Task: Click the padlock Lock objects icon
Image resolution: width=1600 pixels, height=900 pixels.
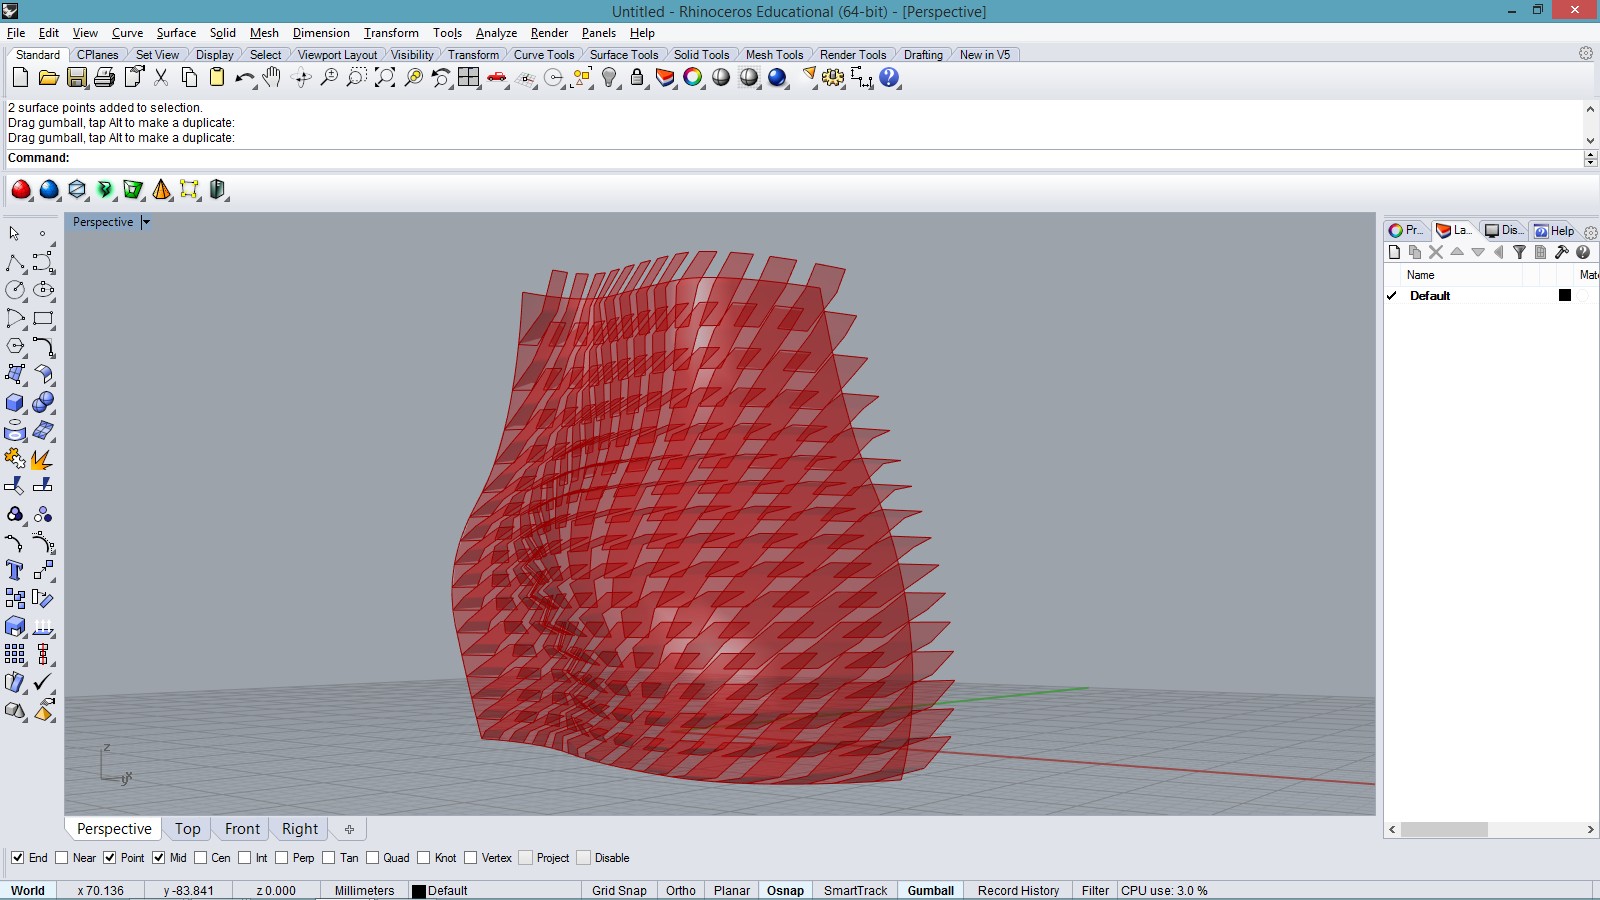Action: click(x=637, y=78)
